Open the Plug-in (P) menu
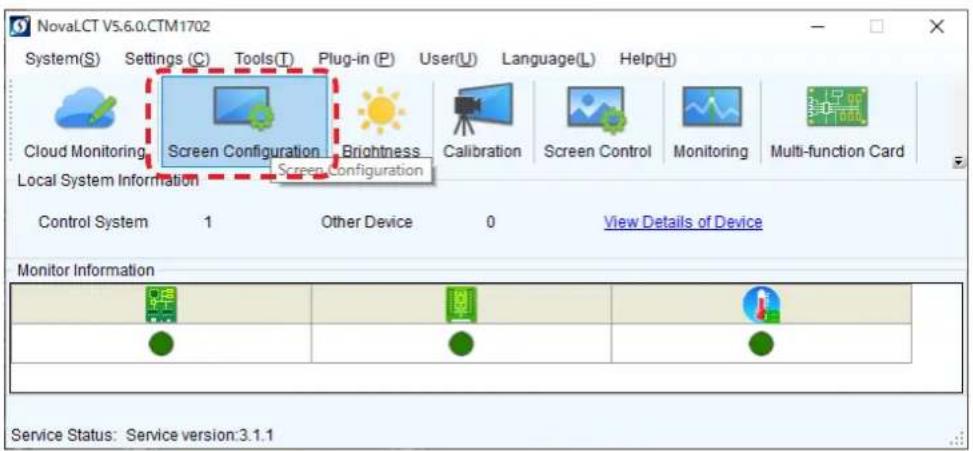Screen dimensions: 973x451 click(x=357, y=60)
